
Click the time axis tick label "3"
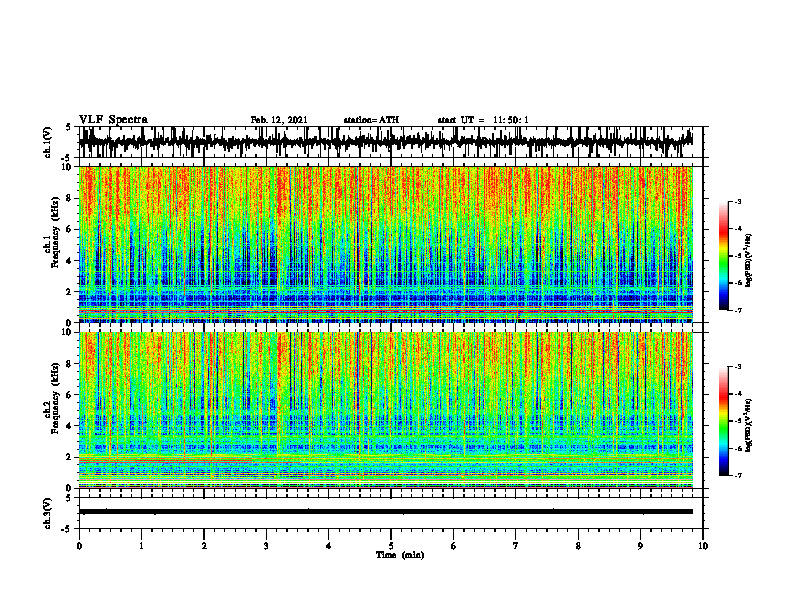(x=266, y=546)
